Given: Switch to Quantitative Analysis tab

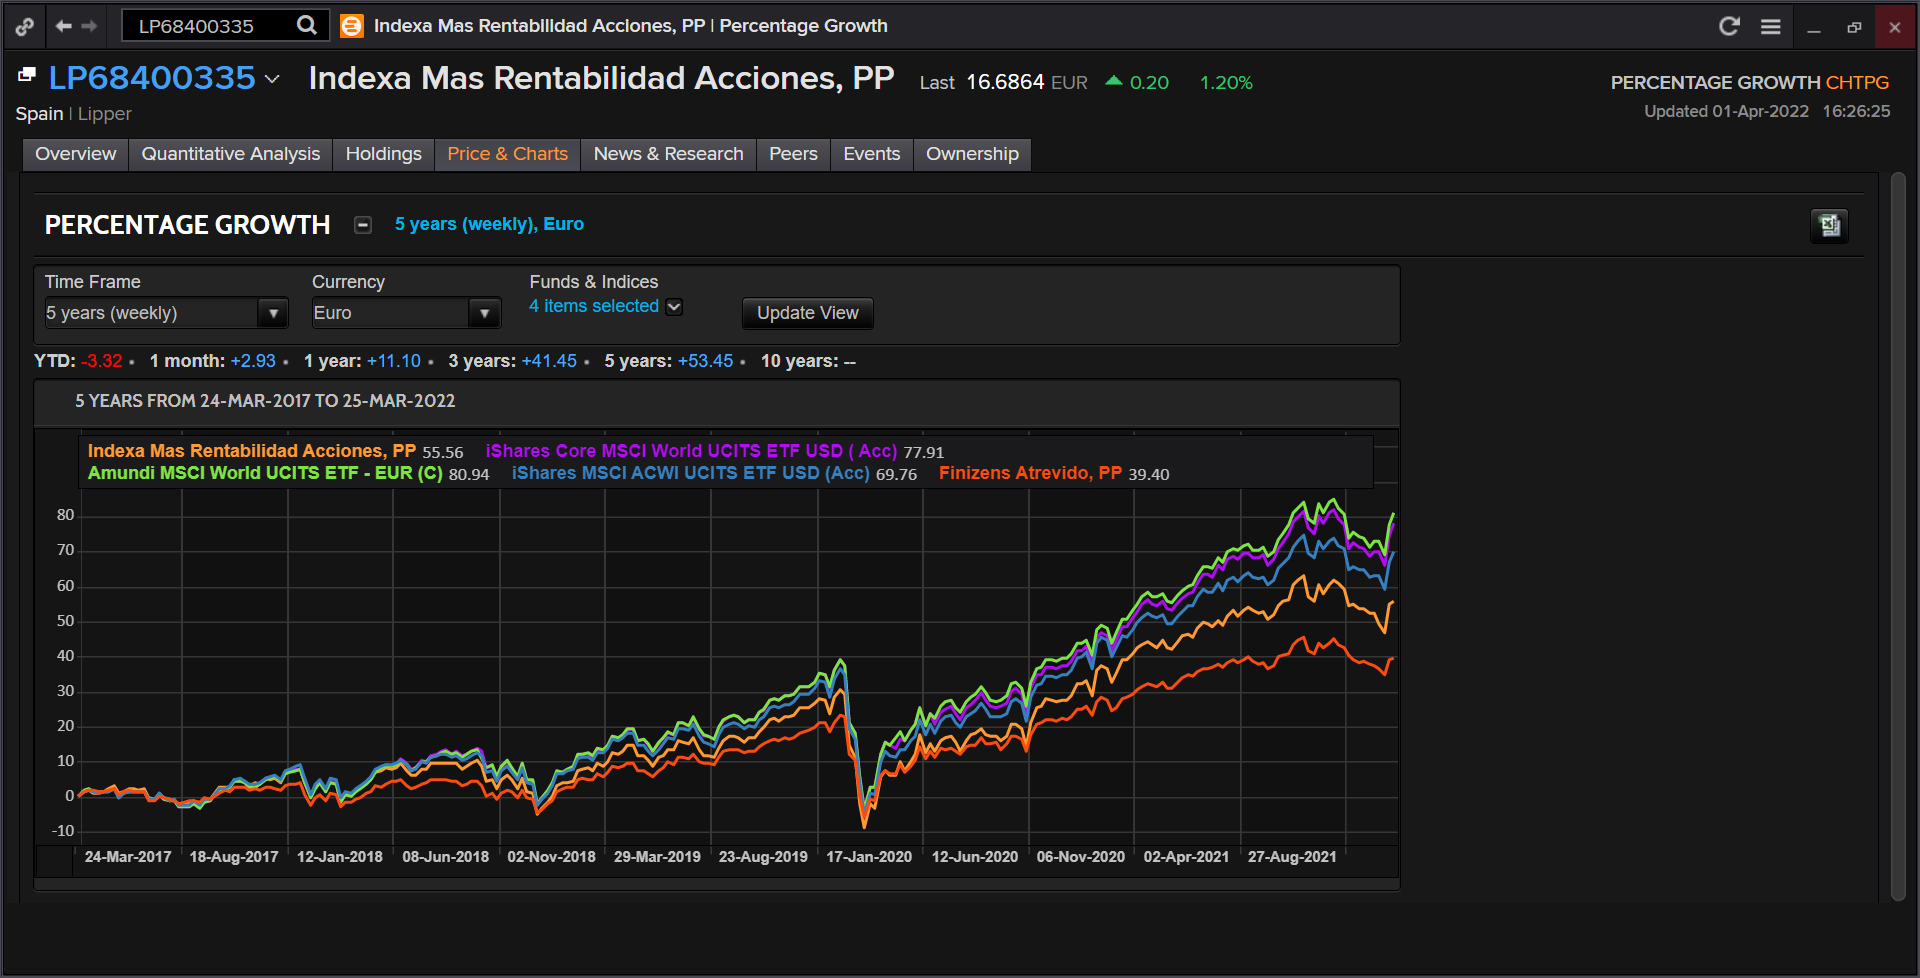Looking at the screenshot, I should 231,154.
